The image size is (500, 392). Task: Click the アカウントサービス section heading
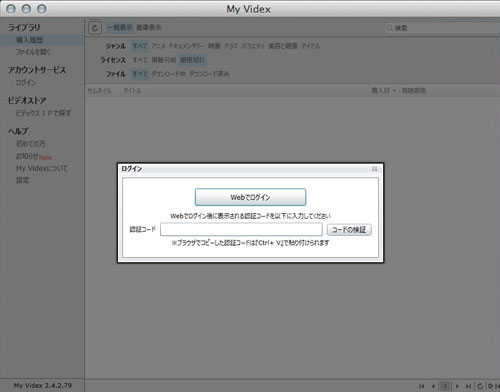coord(37,70)
